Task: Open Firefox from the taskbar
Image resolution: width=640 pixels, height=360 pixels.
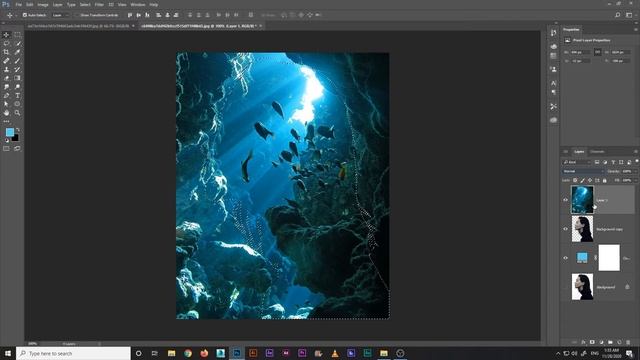Action: pos(204,353)
